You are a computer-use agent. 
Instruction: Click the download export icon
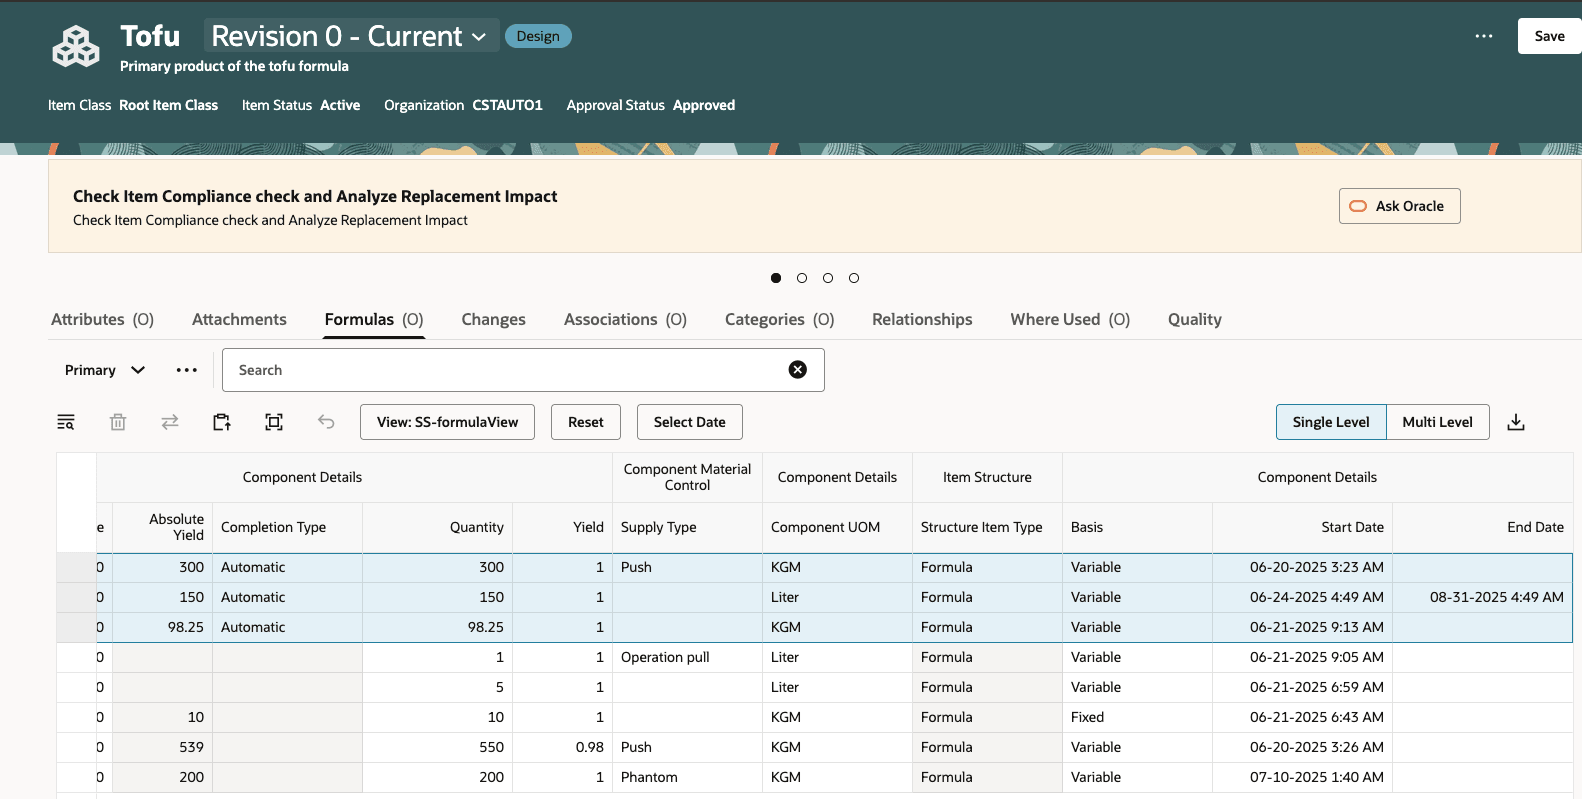click(1516, 422)
